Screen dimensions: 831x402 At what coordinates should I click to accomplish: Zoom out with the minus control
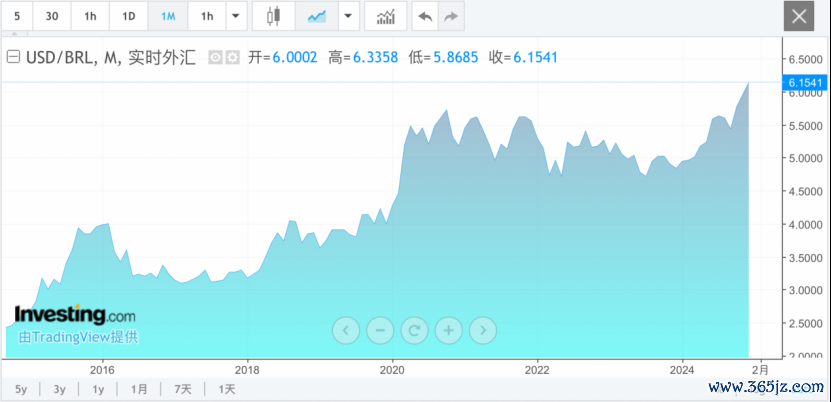pos(380,330)
